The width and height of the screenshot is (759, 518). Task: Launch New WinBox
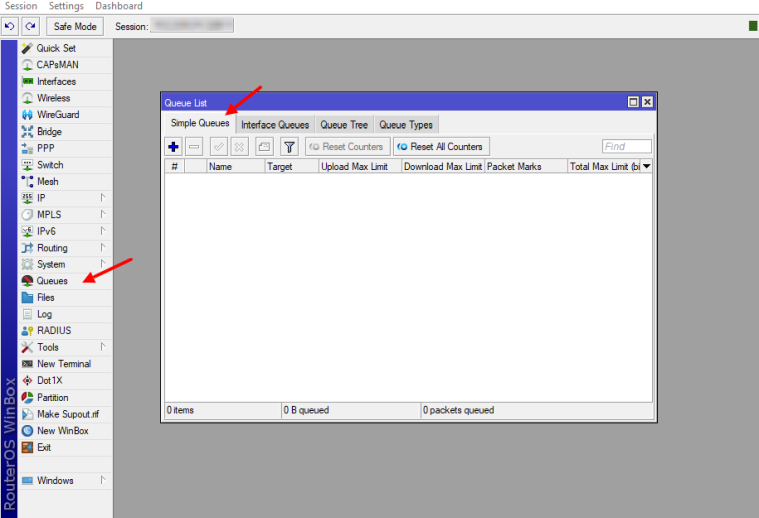pos(65,431)
